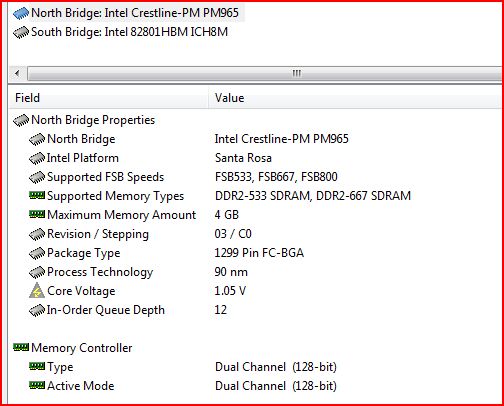Image resolution: width=504 pixels, height=406 pixels.
Task: Click the 4 GB value
Action: (x=227, y=215)
